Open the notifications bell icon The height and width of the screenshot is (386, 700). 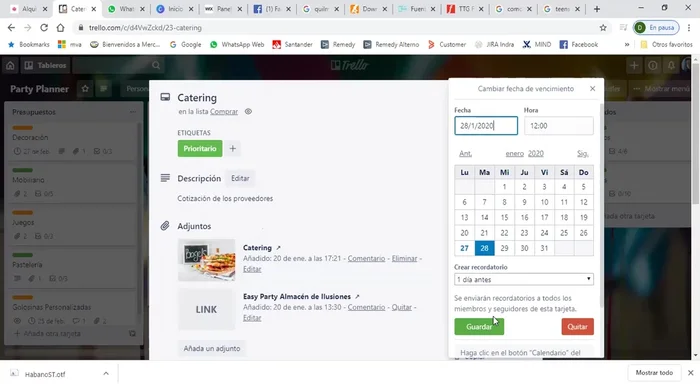[x=671, y=66]
